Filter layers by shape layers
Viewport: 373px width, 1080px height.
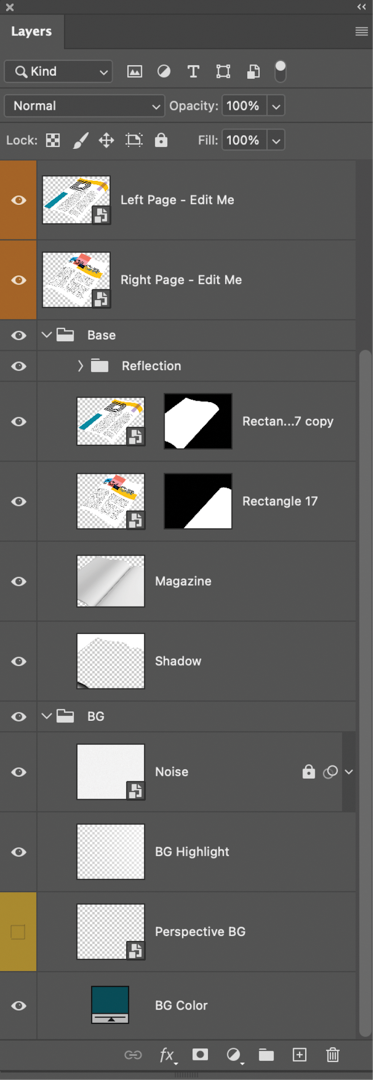[x=223, y=72]
